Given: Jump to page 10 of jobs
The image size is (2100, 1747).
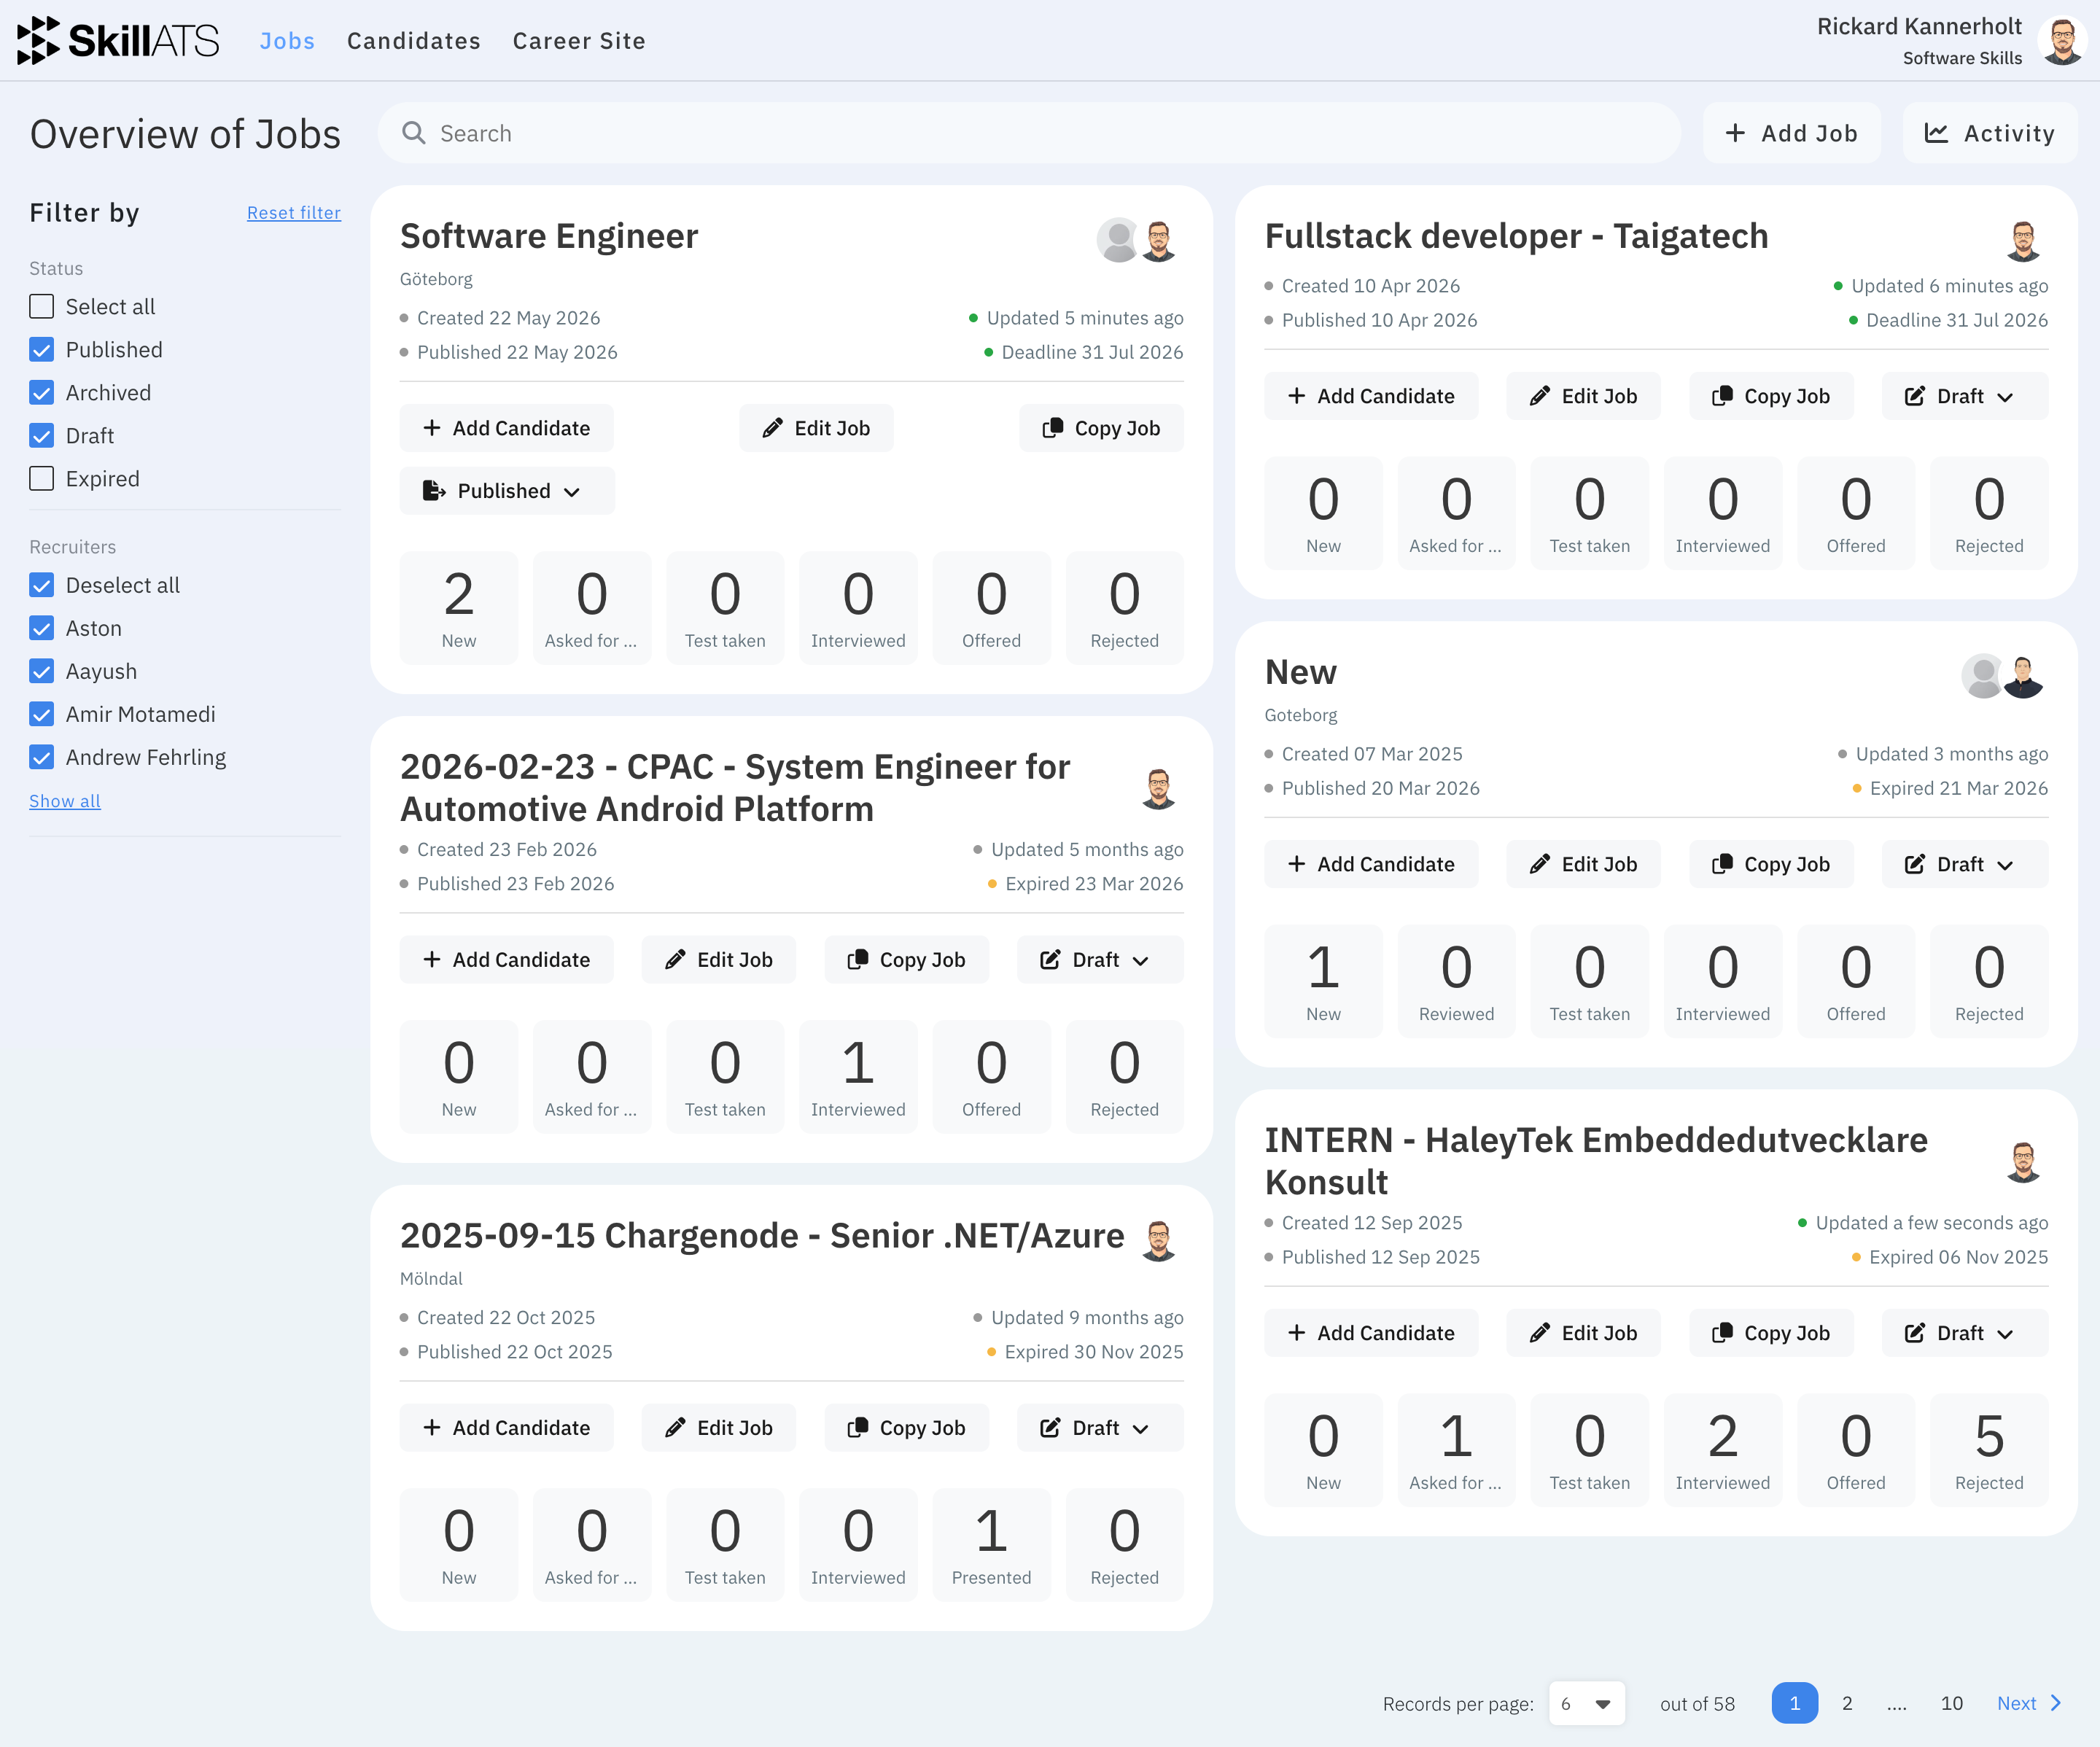Looking at the screenshot, I should click(x=1952, y=1703).
